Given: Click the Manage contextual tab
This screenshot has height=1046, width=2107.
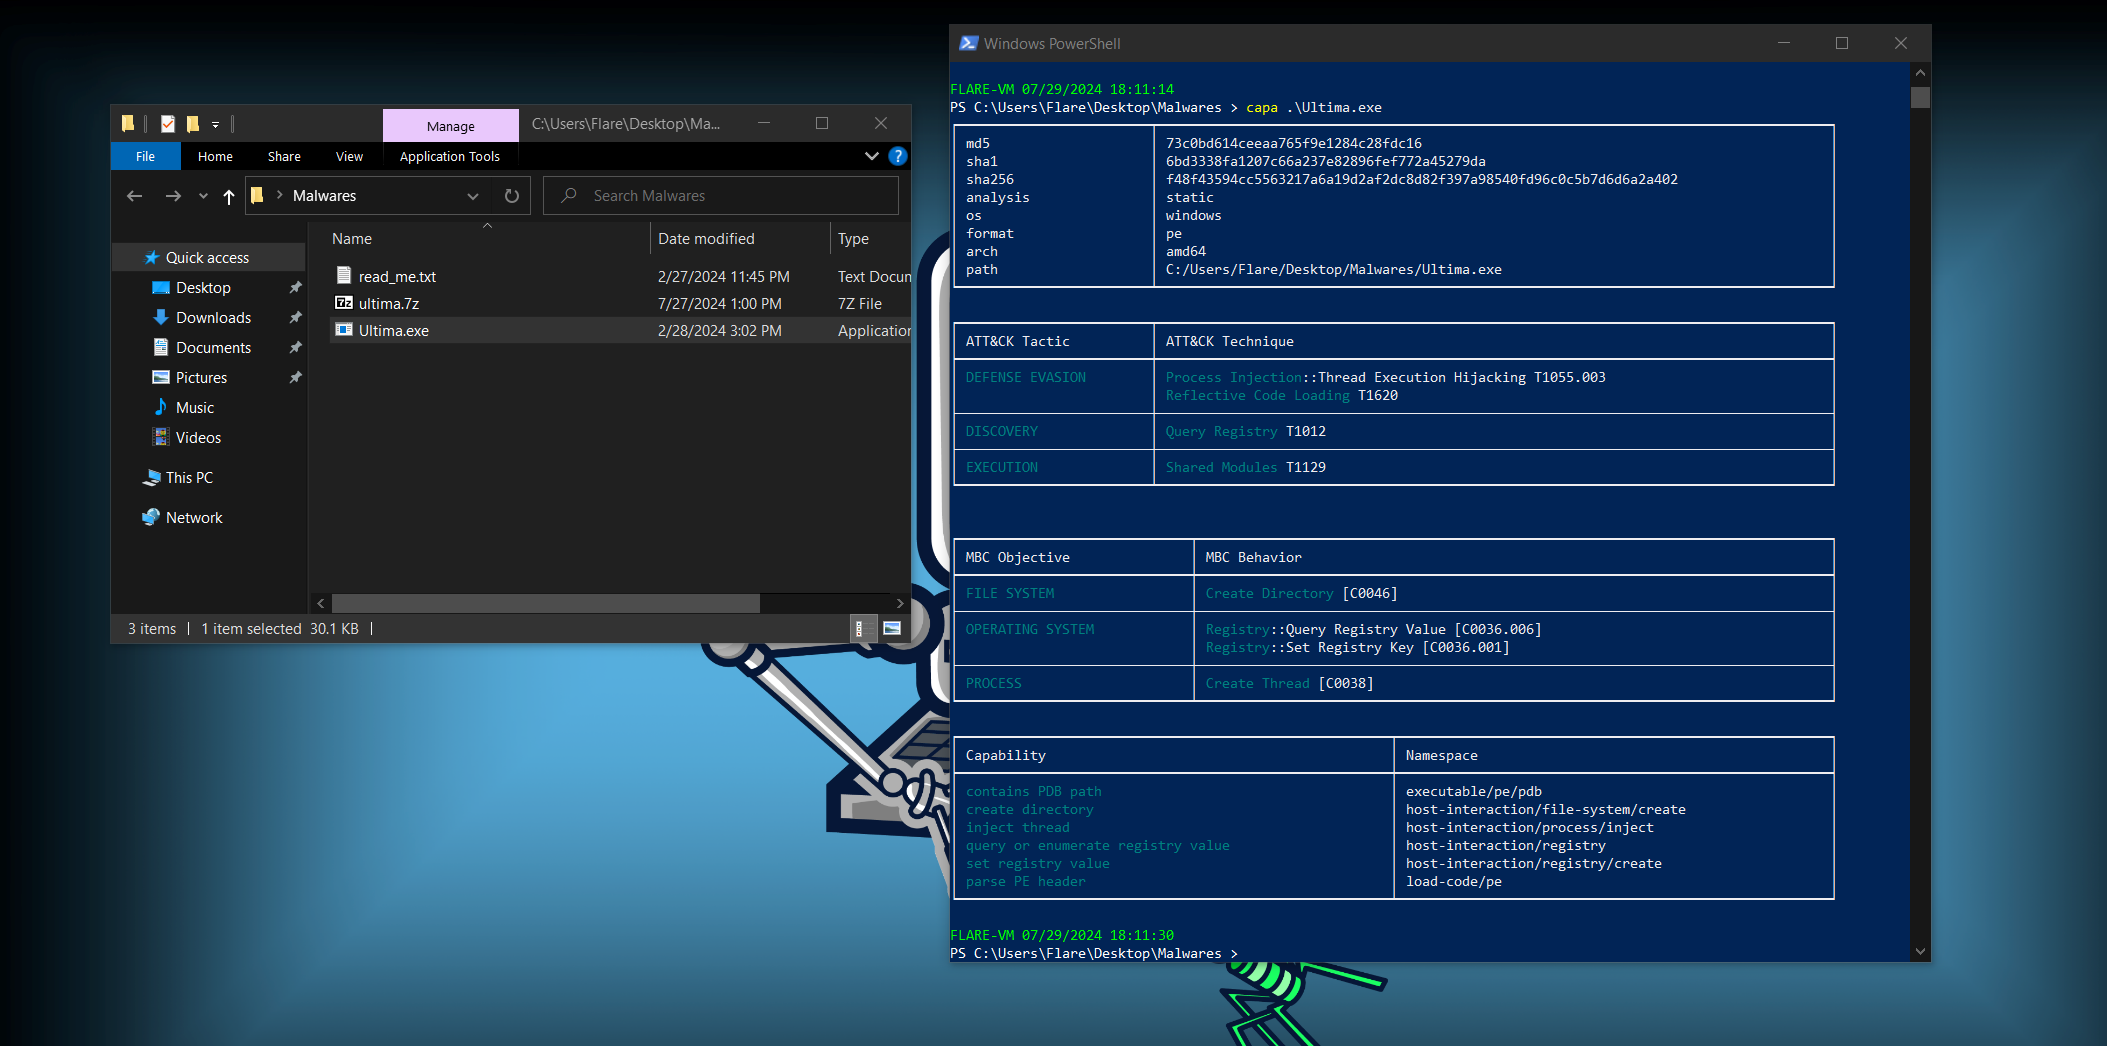Looking at the screenshot, I should (451, 126).
